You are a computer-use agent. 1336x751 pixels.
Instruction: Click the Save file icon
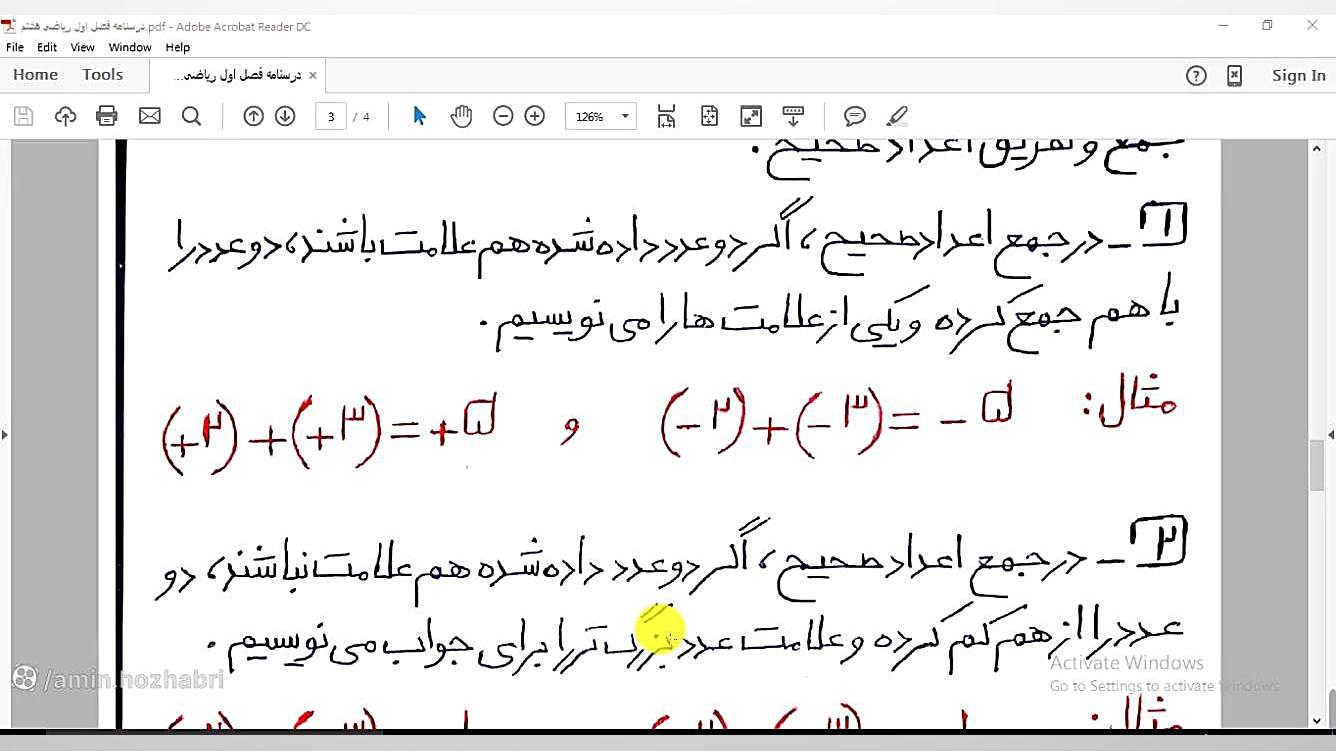click(24, 116)
